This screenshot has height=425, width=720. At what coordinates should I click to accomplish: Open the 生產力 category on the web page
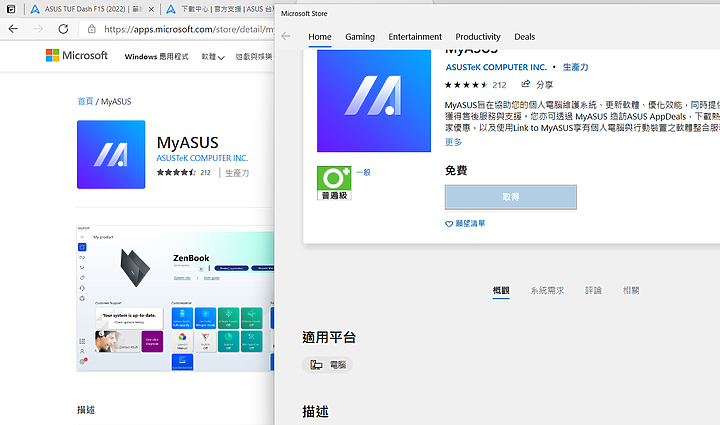[237, 173]
